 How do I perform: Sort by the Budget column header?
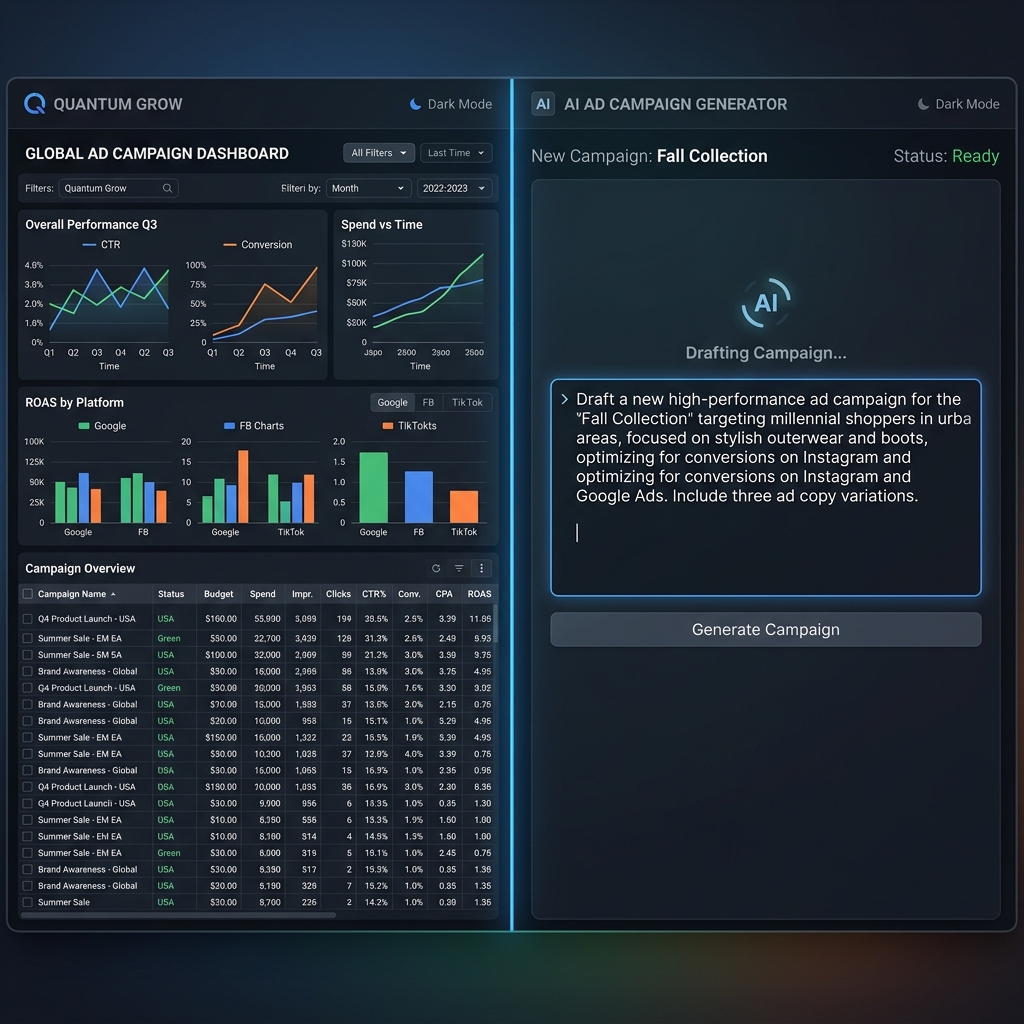pyautogui.click(x=218, y=594)
